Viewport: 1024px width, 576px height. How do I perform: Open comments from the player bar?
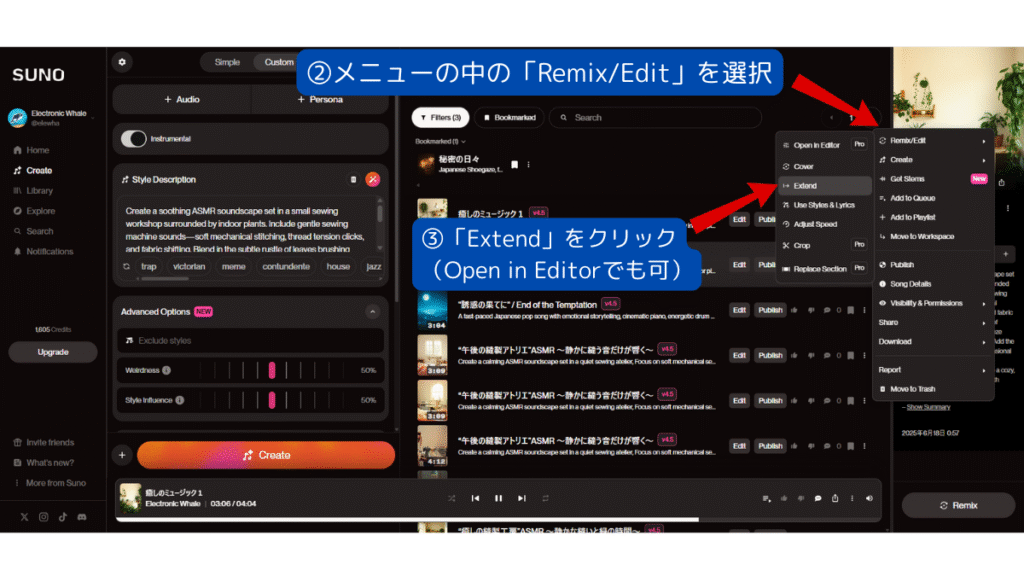click(x=818, y=498)
